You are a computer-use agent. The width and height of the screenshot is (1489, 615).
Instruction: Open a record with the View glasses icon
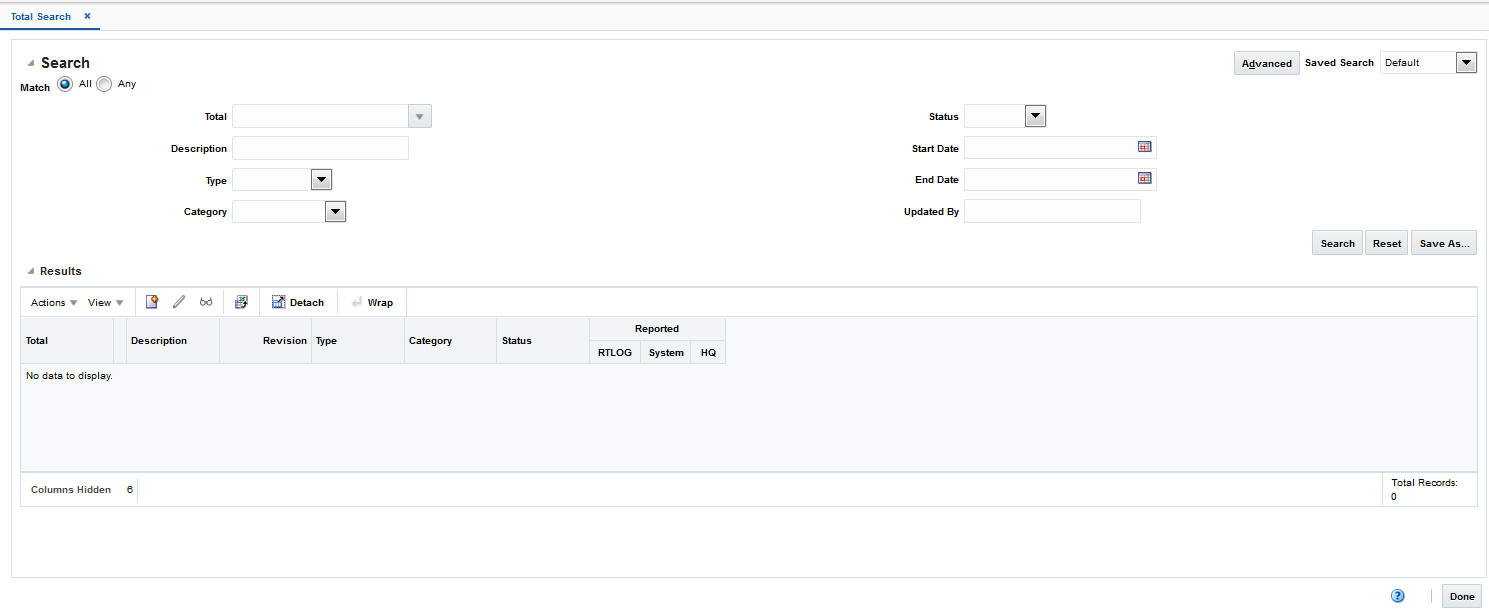206,301
